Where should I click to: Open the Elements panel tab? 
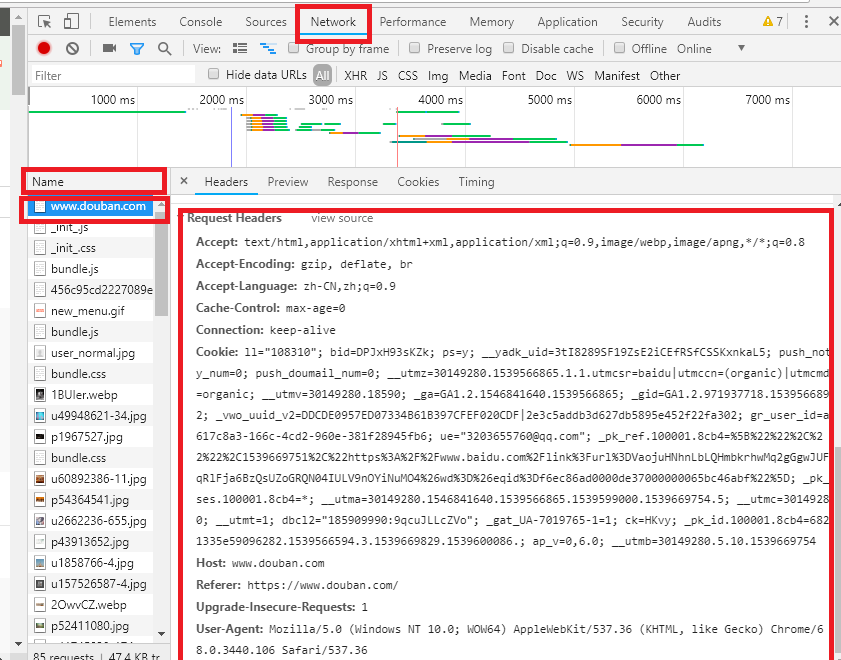coord(132,21)
